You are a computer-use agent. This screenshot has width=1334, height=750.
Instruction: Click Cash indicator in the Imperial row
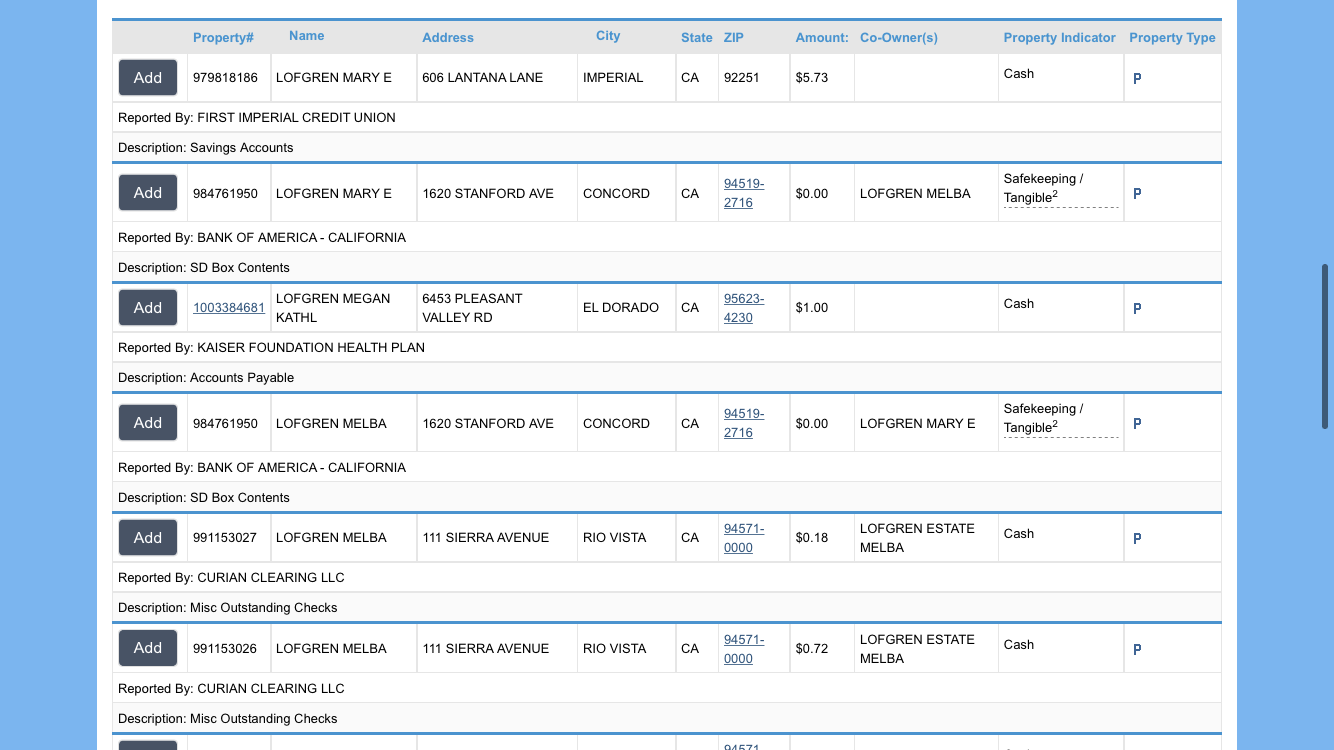[x=1019, y=74]
